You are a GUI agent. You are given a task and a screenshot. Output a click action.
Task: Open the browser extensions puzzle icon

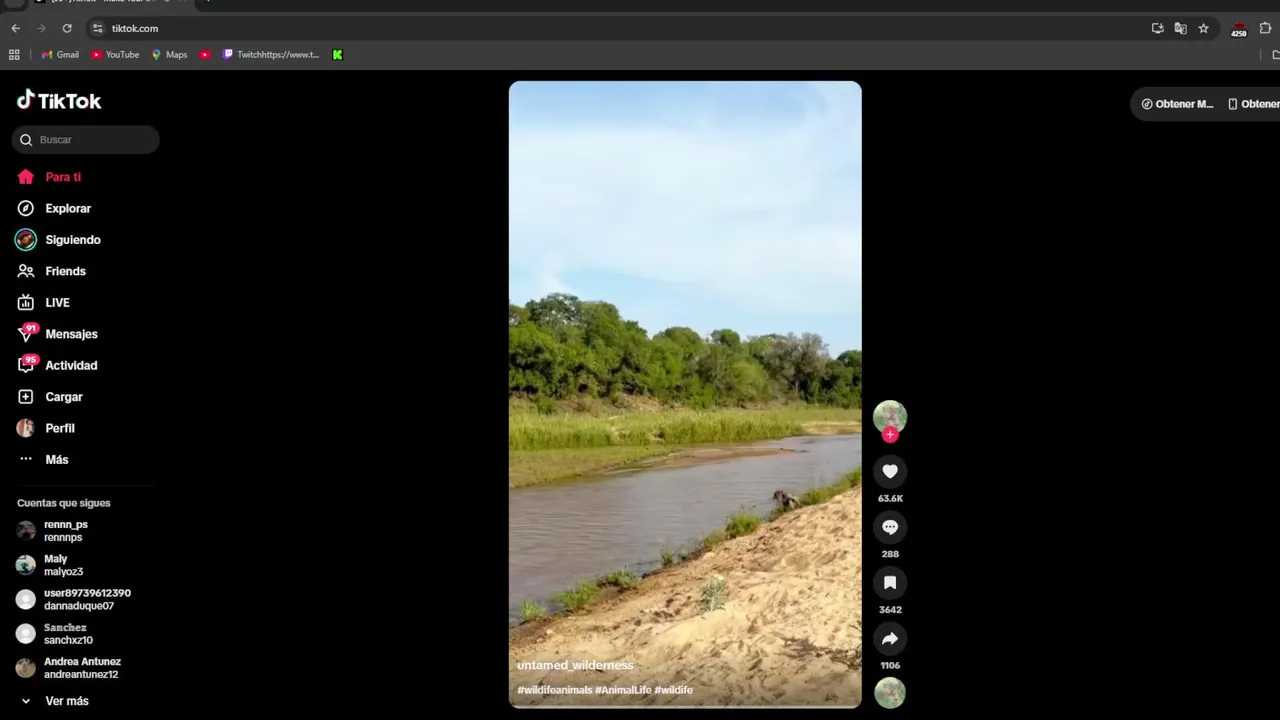(x=1265, y=28)
